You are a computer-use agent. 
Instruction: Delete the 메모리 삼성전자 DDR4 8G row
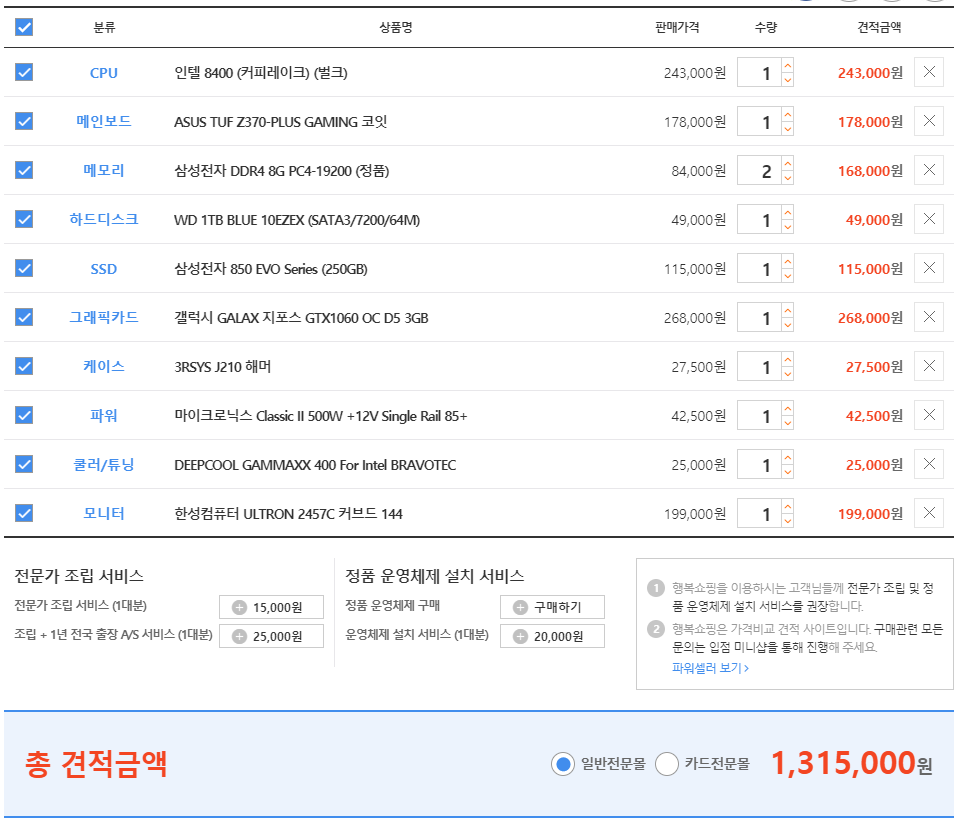tap(928, 170)
